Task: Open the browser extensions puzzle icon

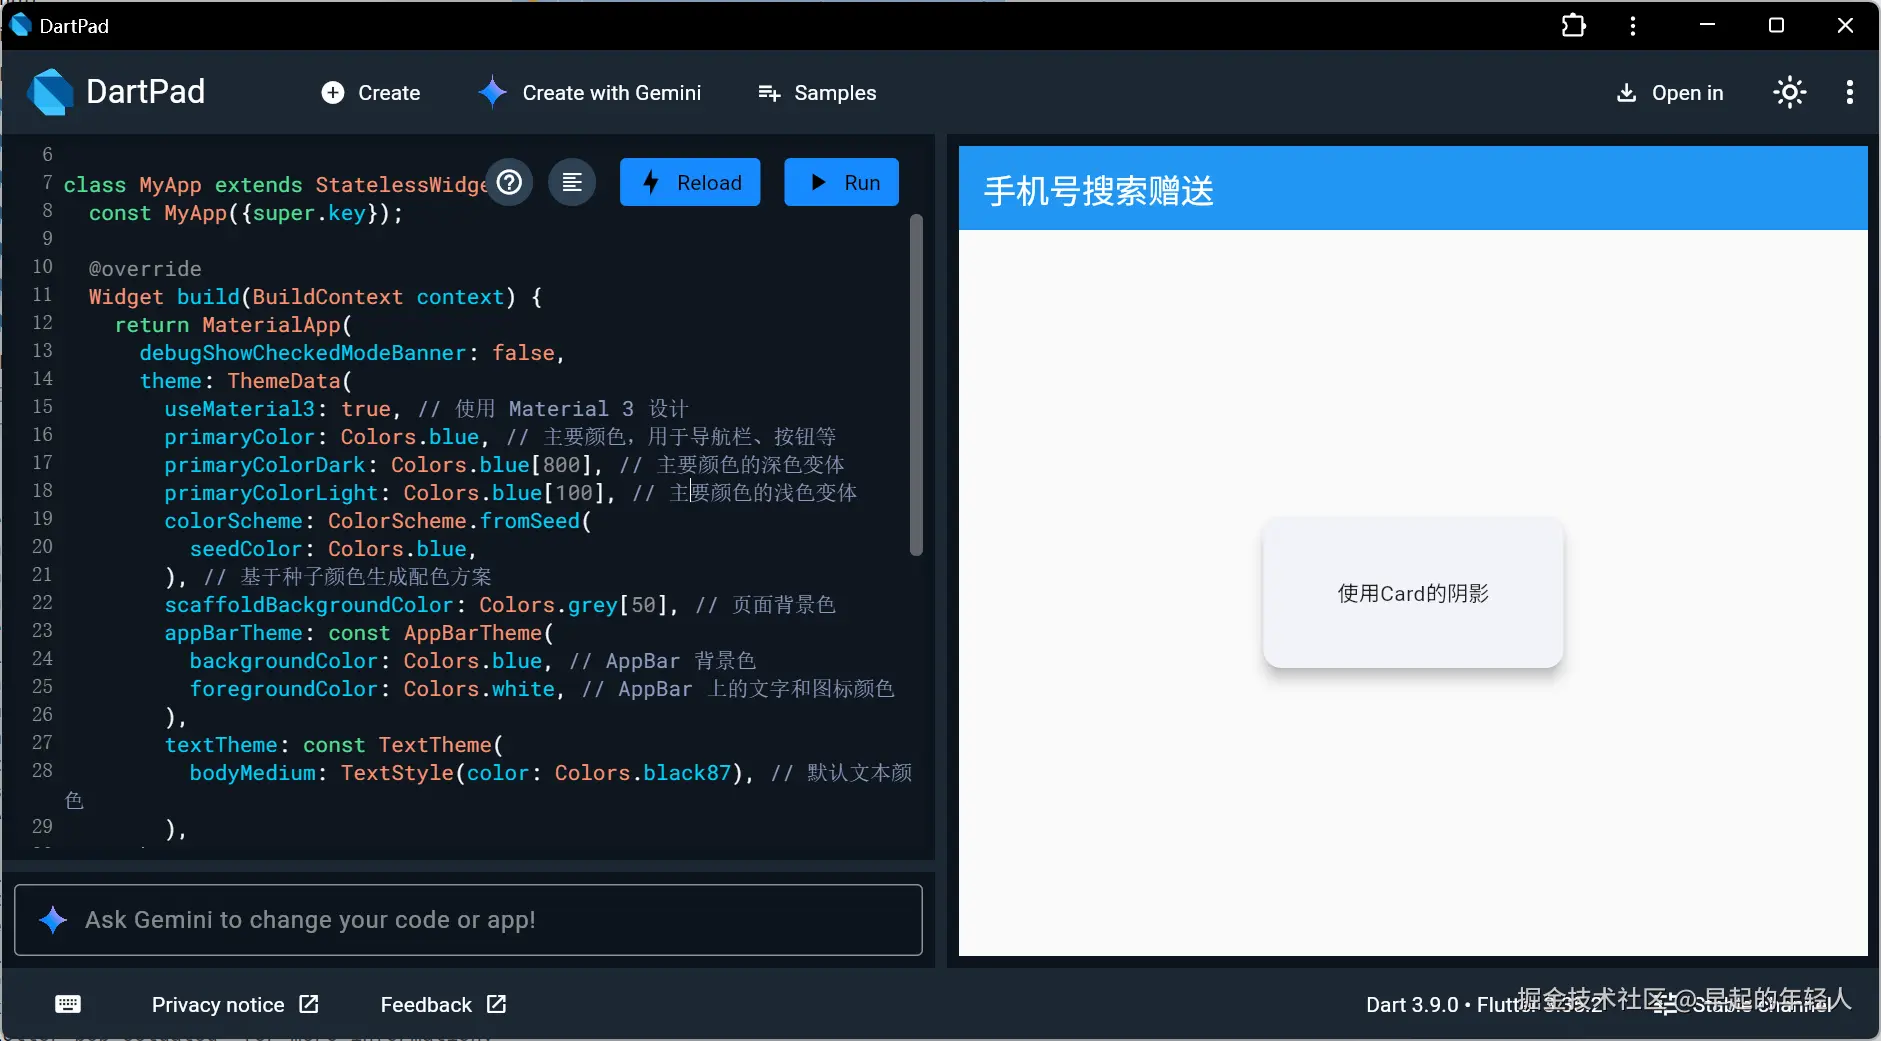Action: tap(1574, 24)
